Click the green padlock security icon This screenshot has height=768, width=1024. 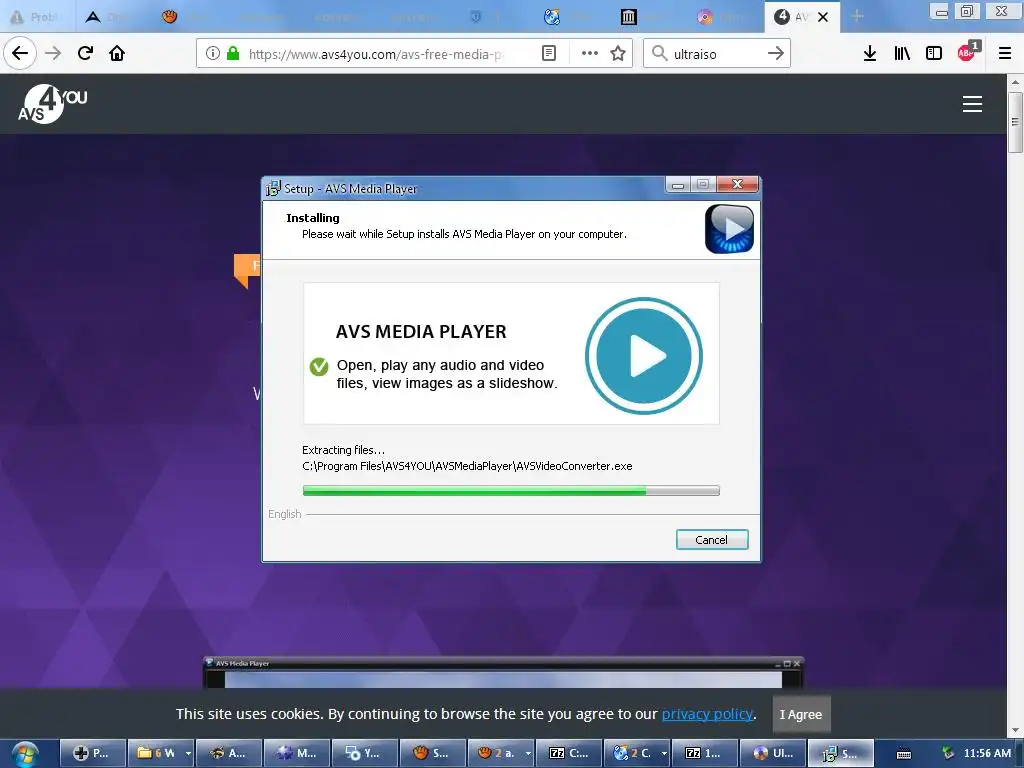[232, 54]
